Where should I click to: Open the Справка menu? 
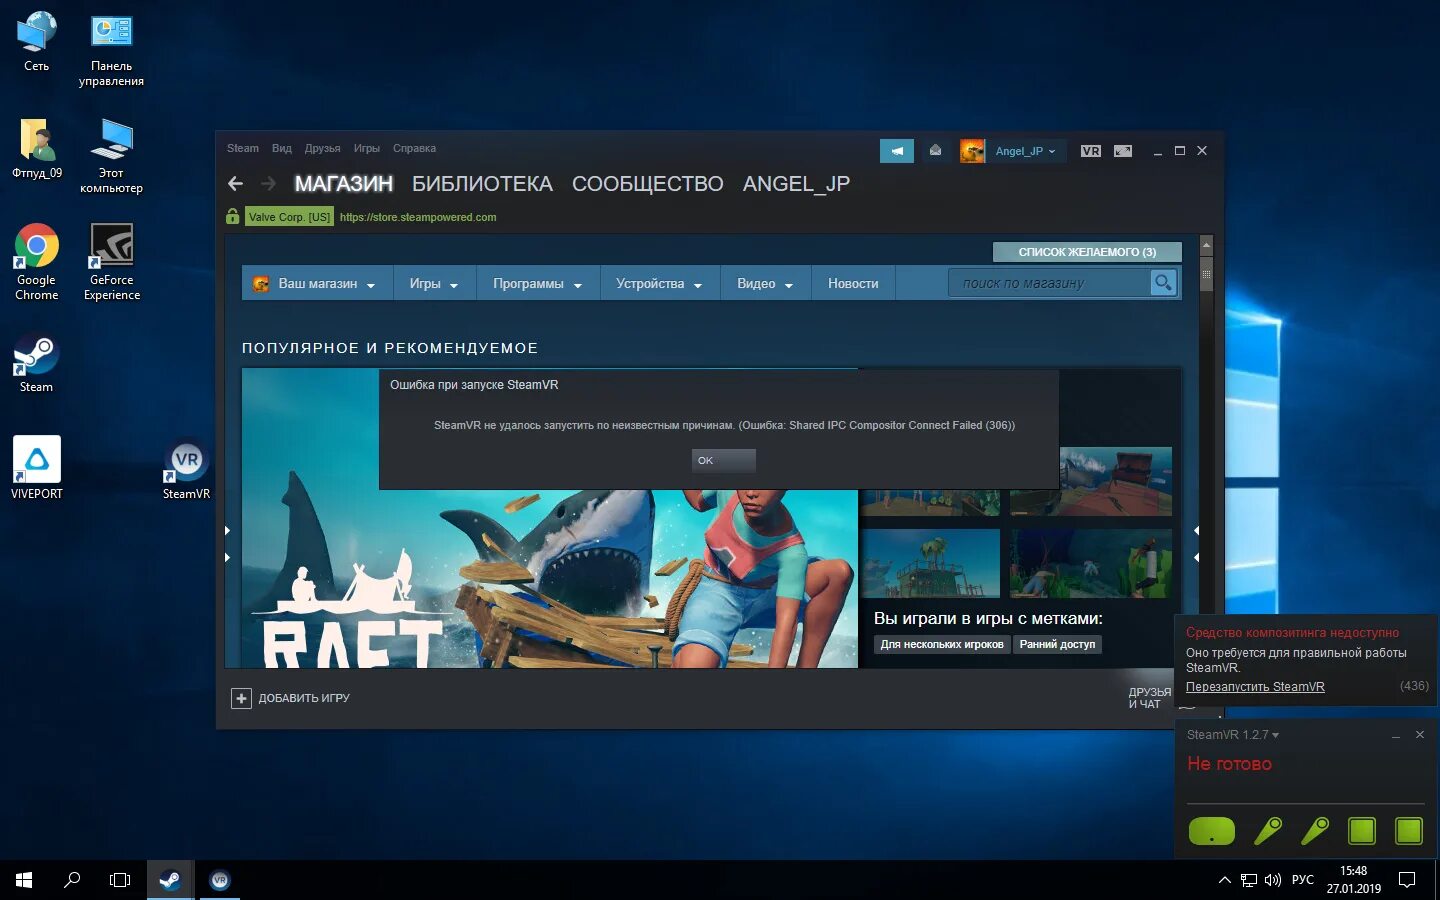414,148
